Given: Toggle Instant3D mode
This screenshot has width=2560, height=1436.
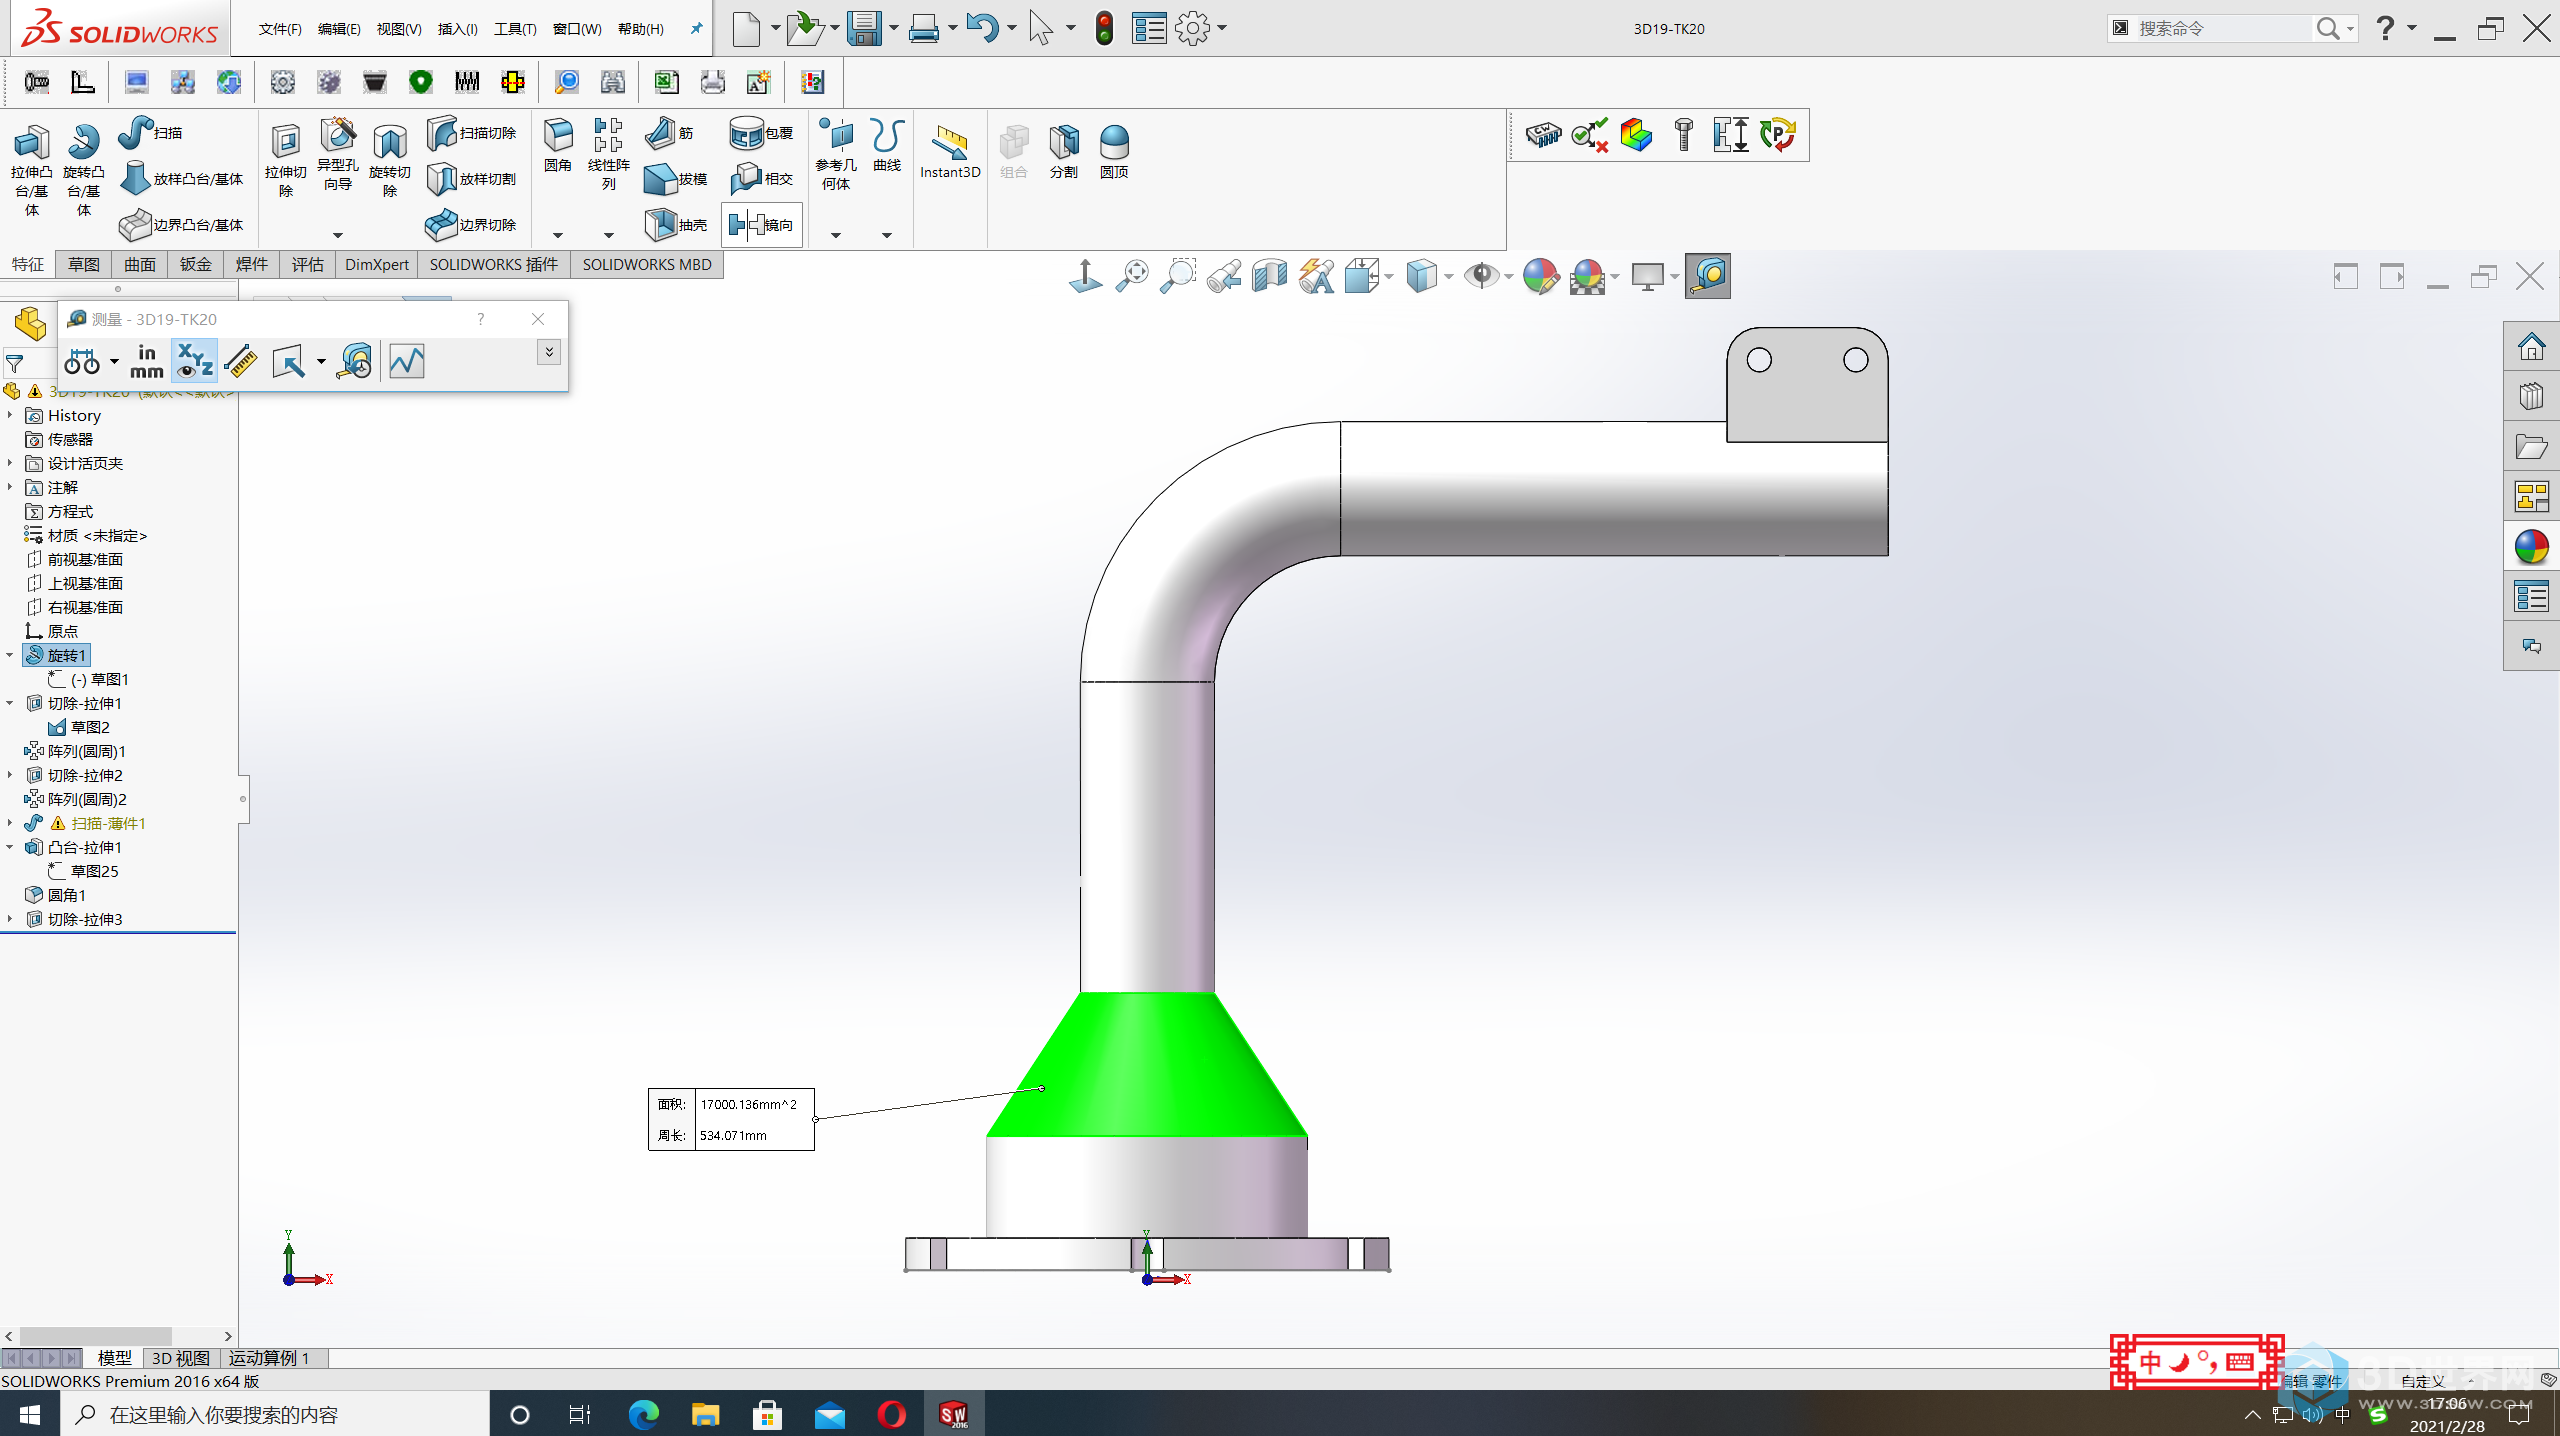Looking at the screenshot, I should (x=950, y=152).
